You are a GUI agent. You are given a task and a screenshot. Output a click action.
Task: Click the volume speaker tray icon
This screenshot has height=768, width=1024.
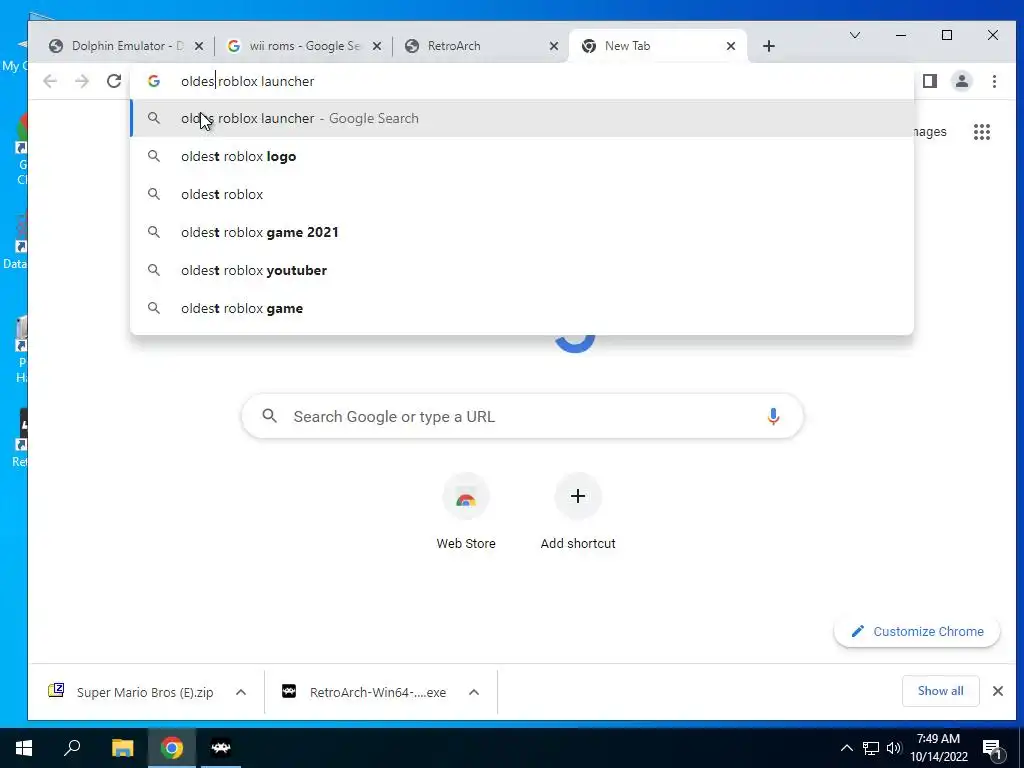point(894,748)
